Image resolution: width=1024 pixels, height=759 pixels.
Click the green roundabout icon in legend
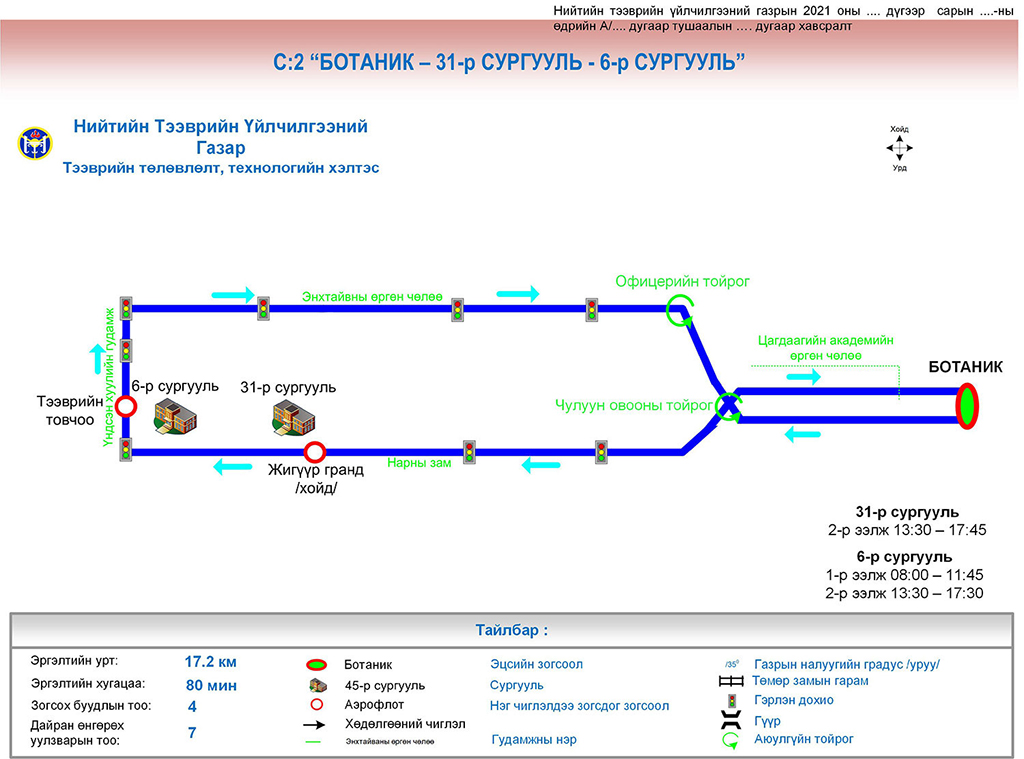point(732,740)
